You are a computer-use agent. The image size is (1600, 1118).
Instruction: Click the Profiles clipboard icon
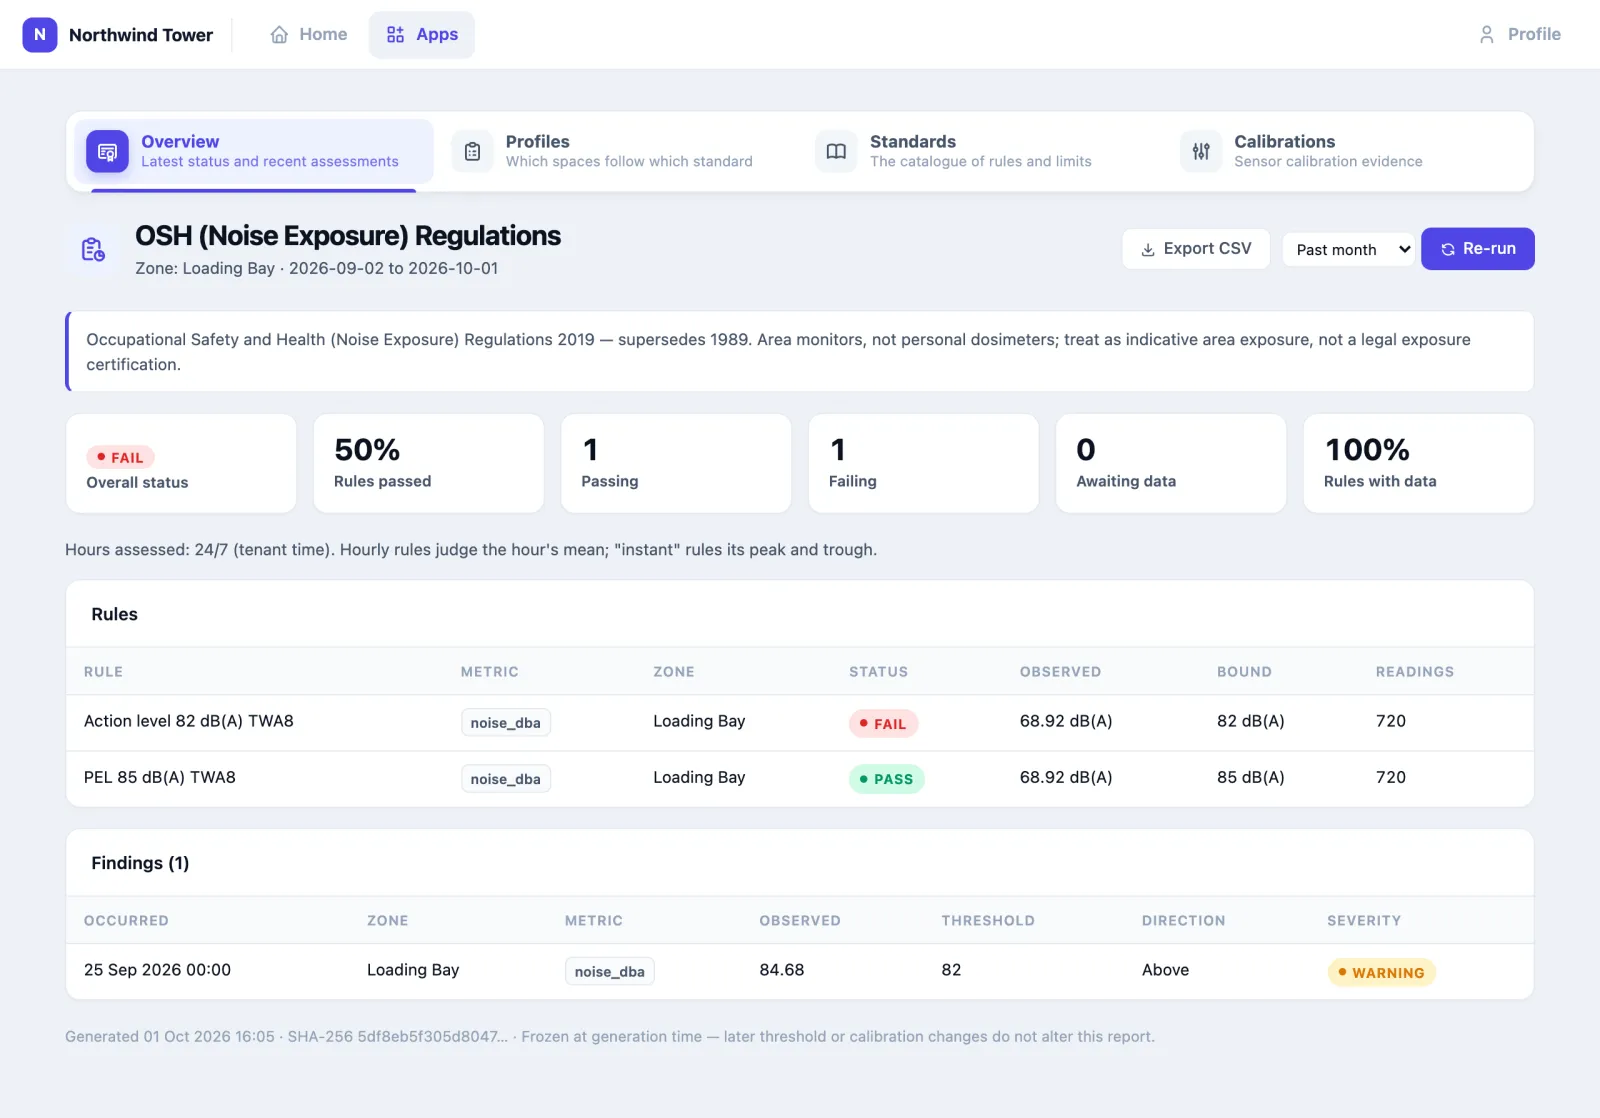(472, 152)
